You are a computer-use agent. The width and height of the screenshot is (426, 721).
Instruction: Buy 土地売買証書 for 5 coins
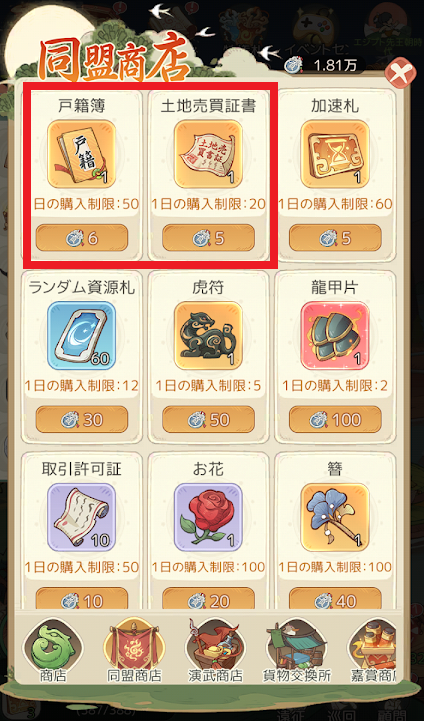point(208,238)
